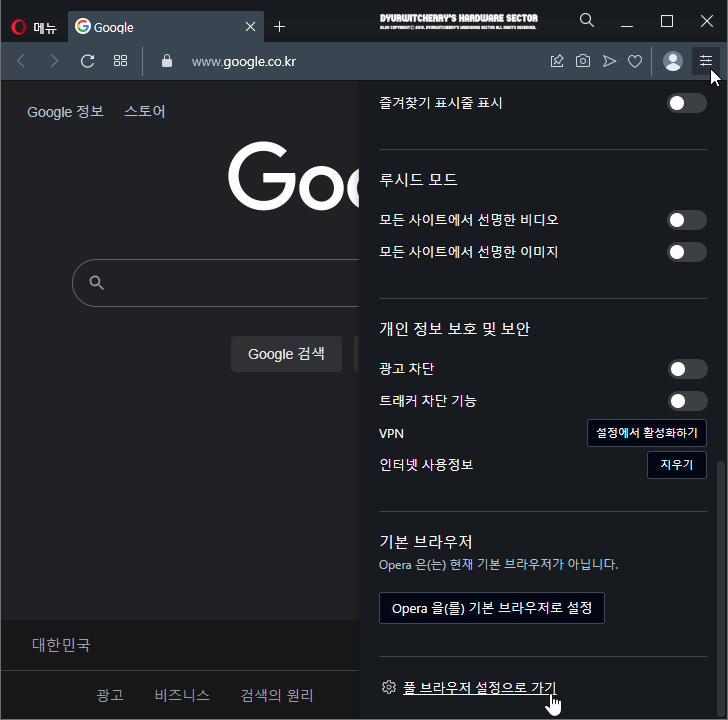The width and height of the screenshot is (728, 720).
Task: Close the Easy Setup panel icon
Action: point(706,60)
